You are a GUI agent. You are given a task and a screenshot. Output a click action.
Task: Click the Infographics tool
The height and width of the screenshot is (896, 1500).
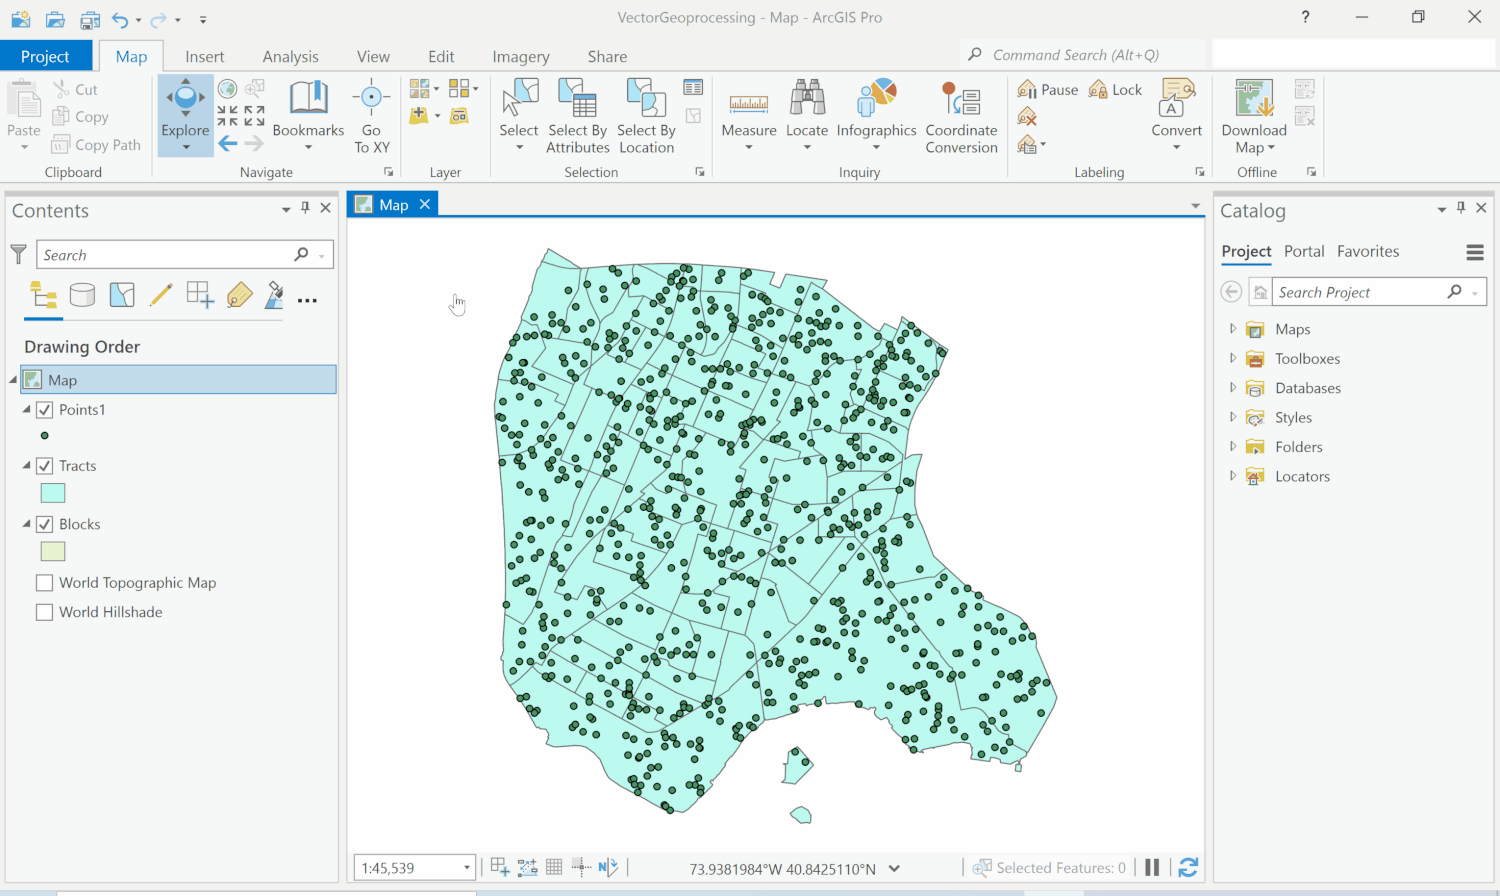click(x=876, y=110)
